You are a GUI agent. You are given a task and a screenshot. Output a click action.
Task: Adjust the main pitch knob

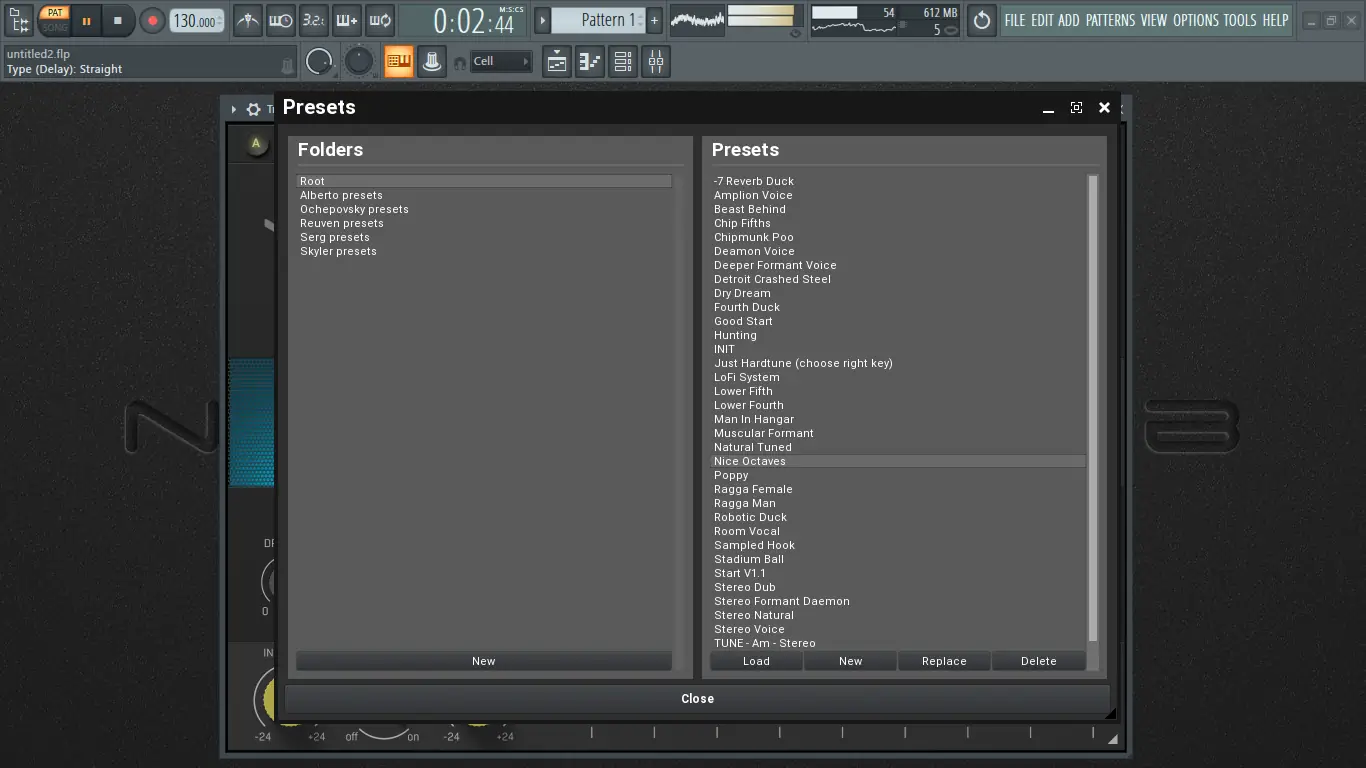pyautogui.click(x=359, y=62)
